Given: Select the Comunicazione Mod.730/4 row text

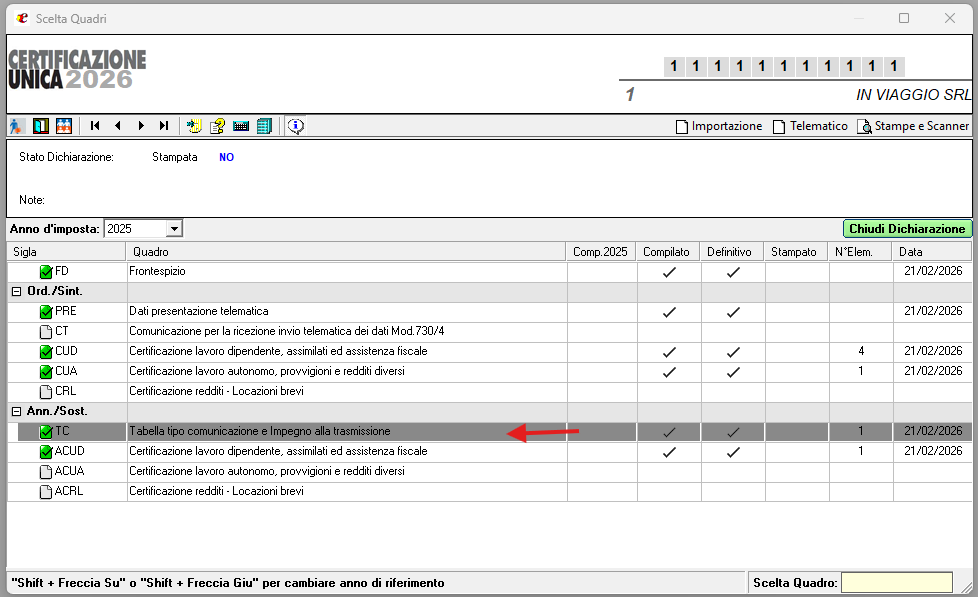Looking at the screenshot, I should pyautogui.click(x=286, y=331).
